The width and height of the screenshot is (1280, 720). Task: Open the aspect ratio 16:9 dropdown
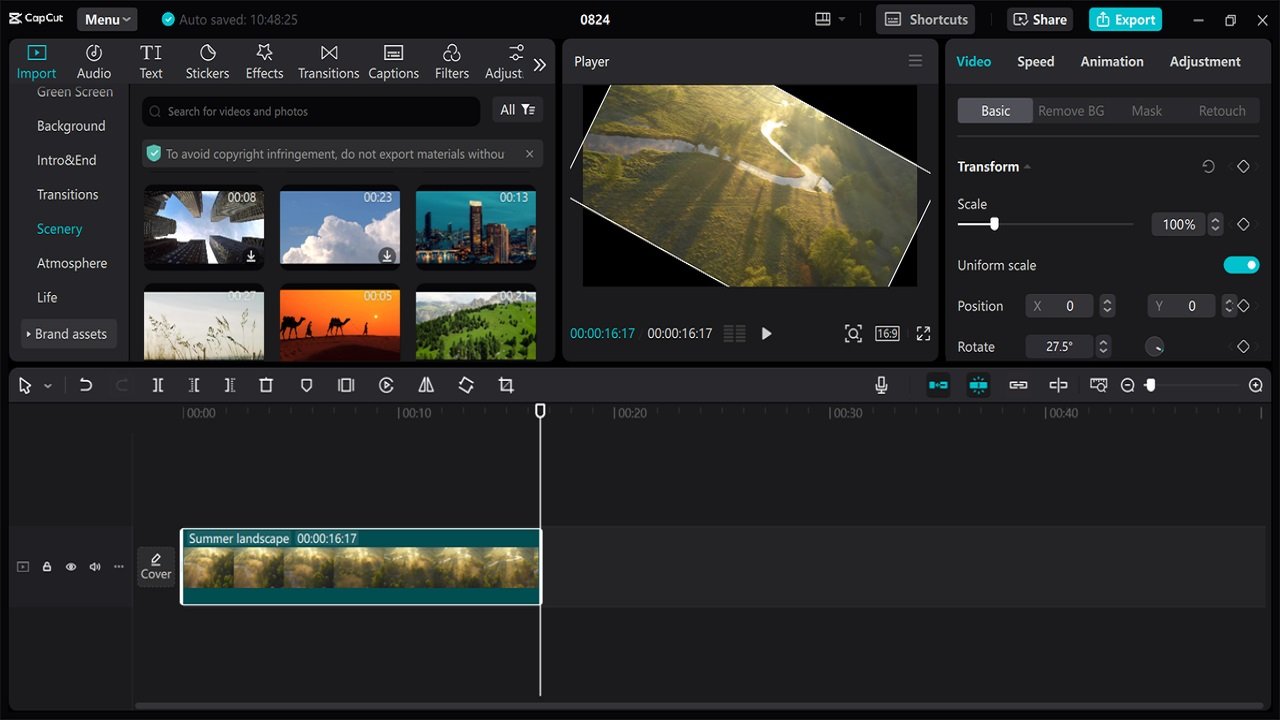886,333
